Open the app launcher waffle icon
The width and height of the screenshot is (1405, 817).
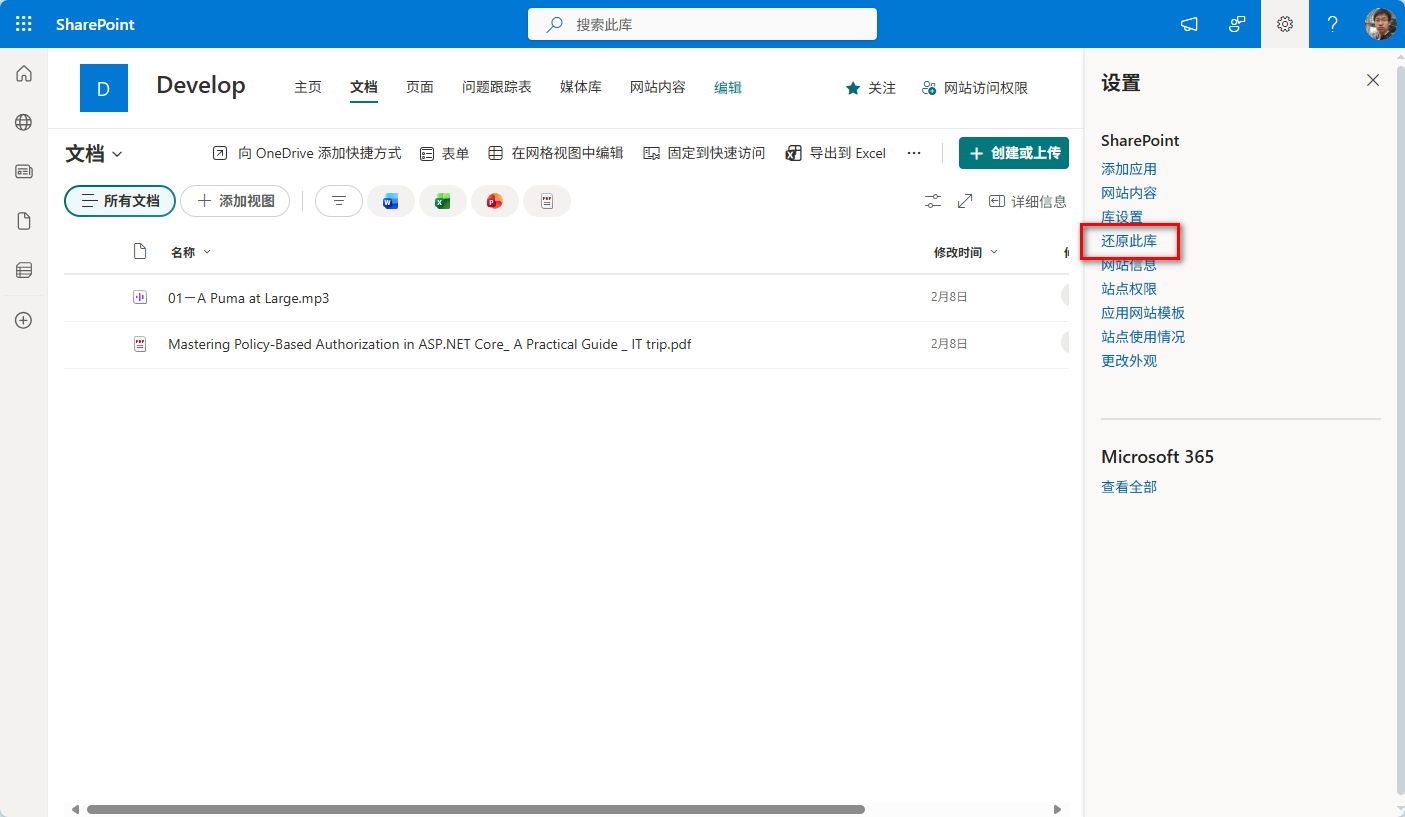pyautogui.click(x=24, y=24)
